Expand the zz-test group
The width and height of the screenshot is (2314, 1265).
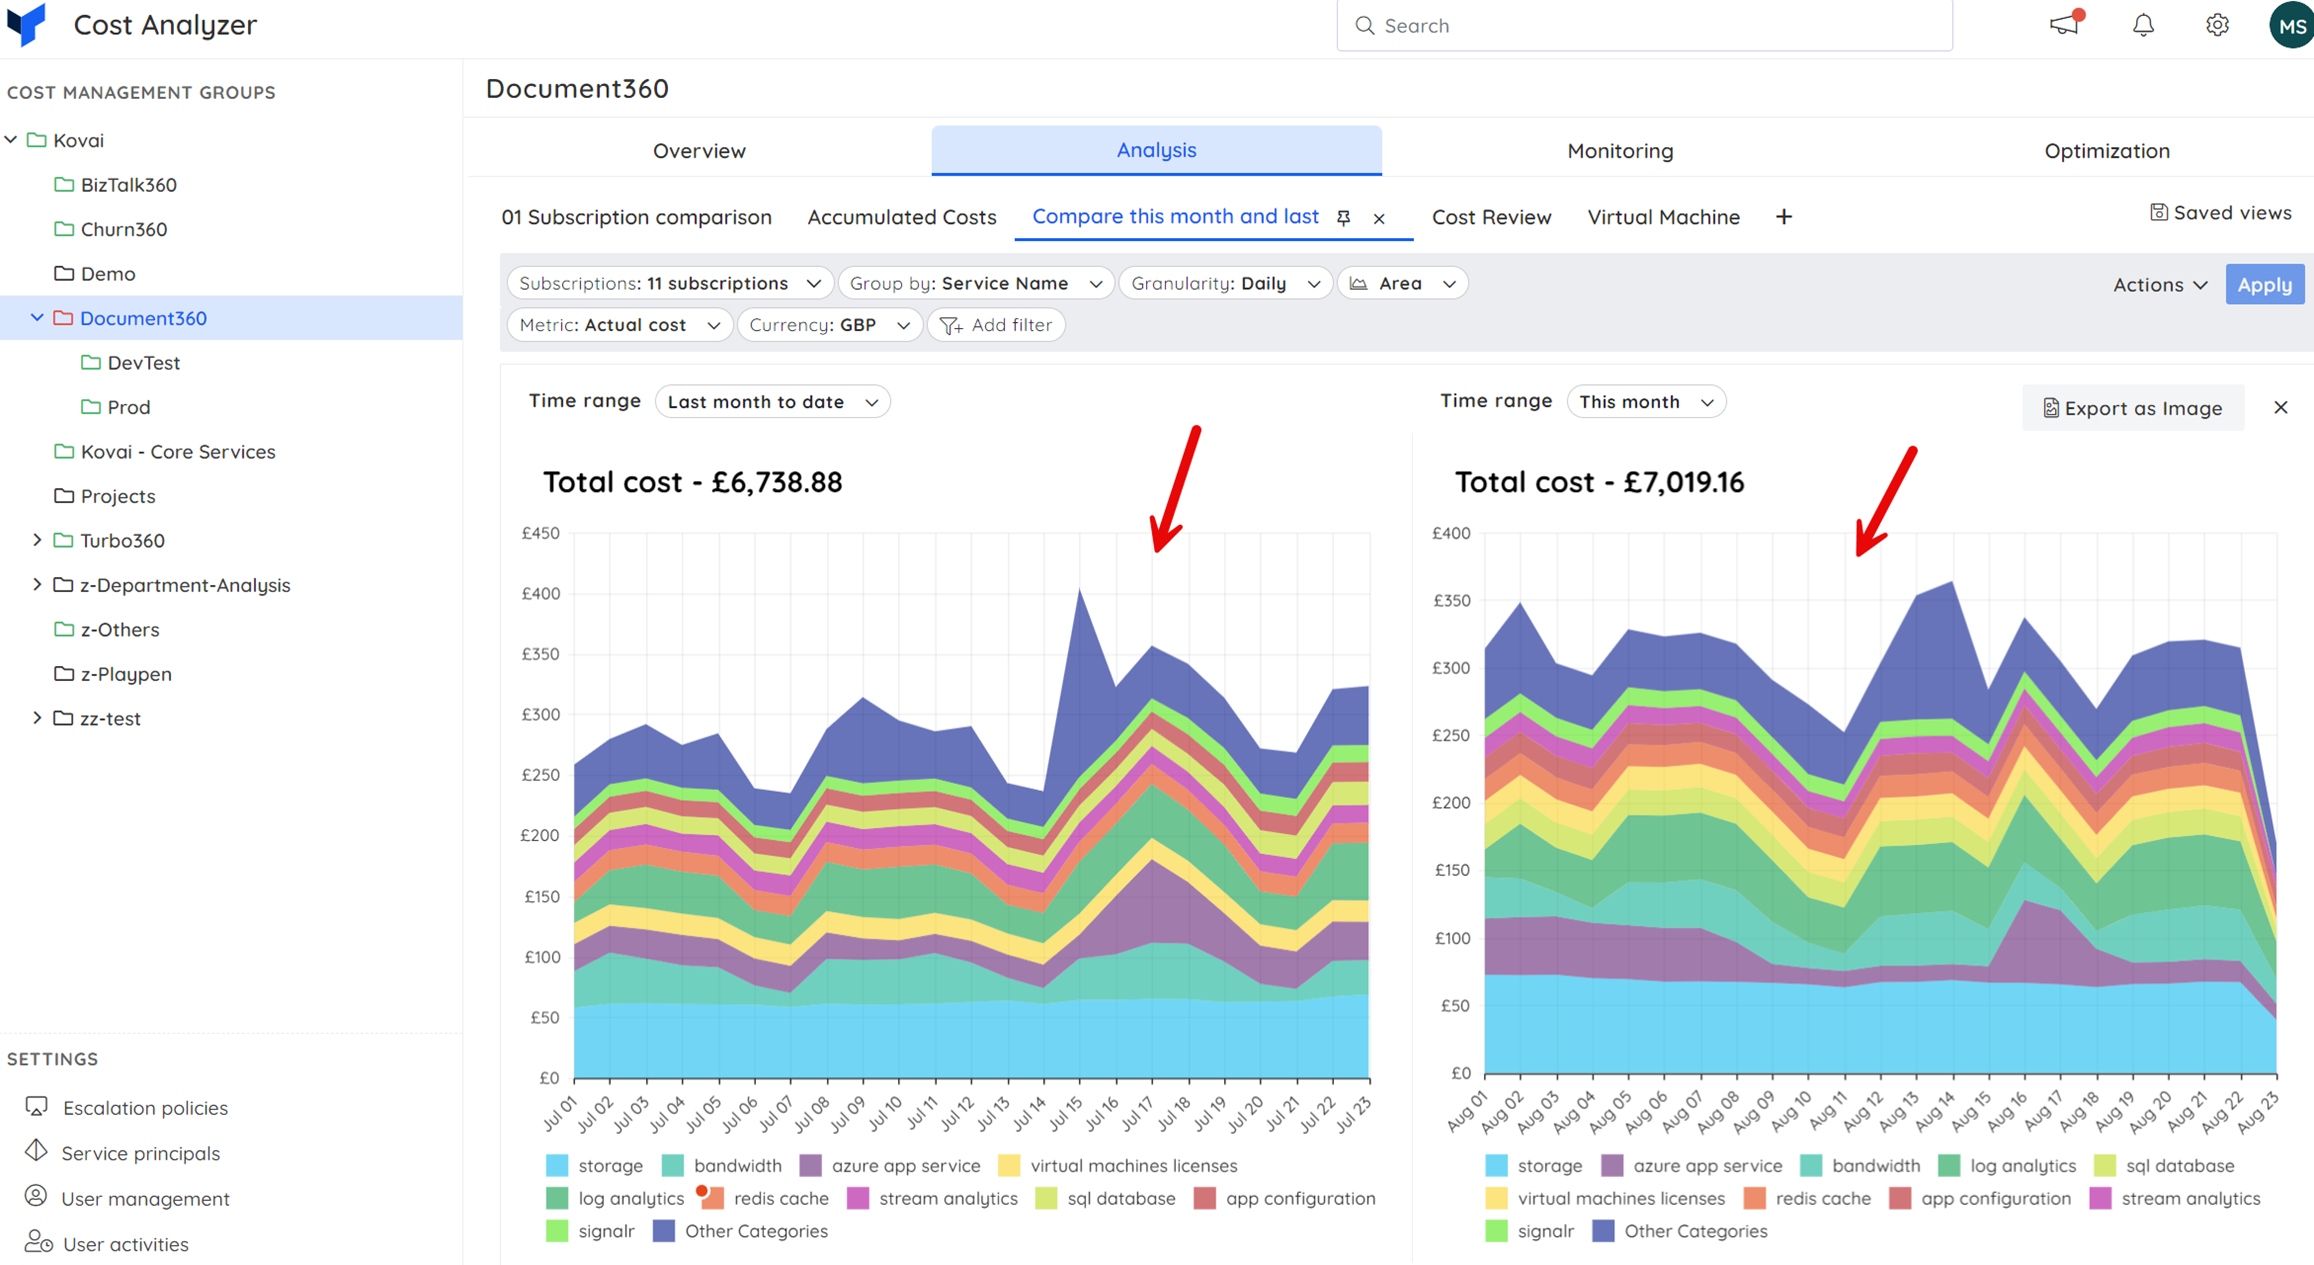[x=37, y=718]
